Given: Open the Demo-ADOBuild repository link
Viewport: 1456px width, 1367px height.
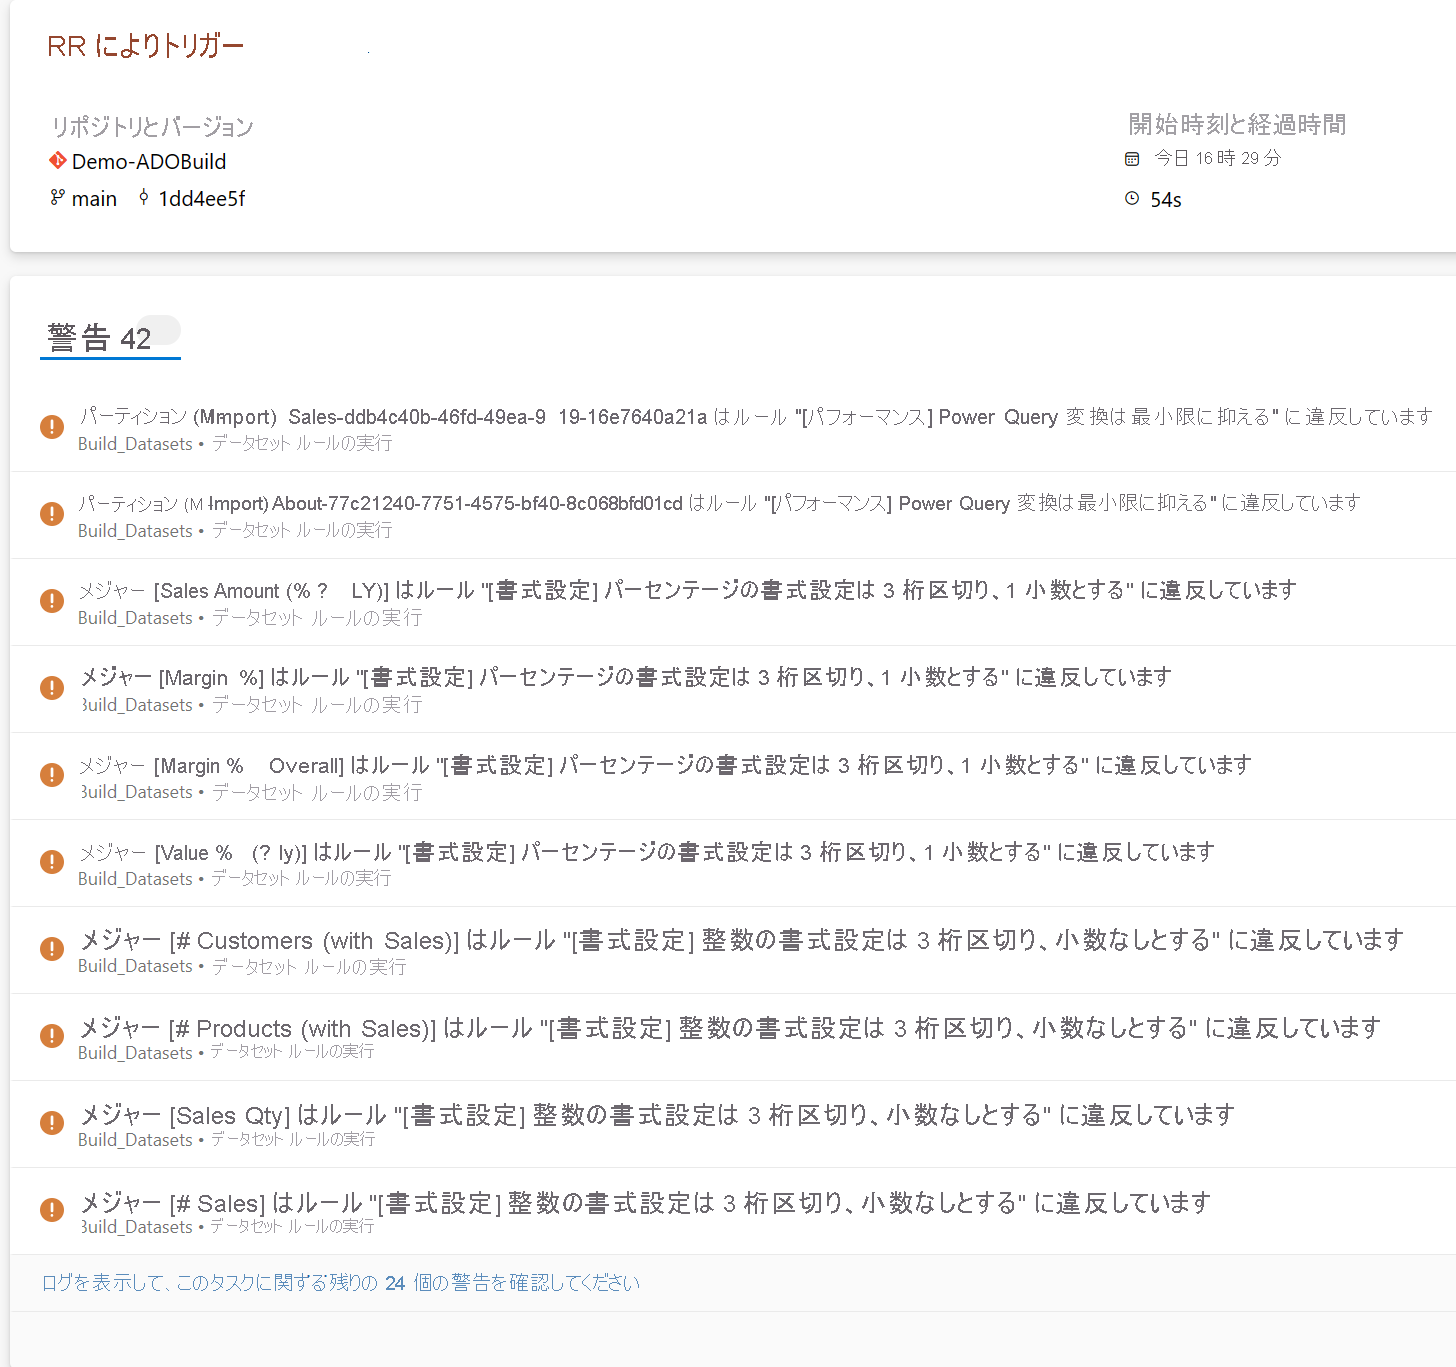Looking at the screenshot, I should 148,161.
